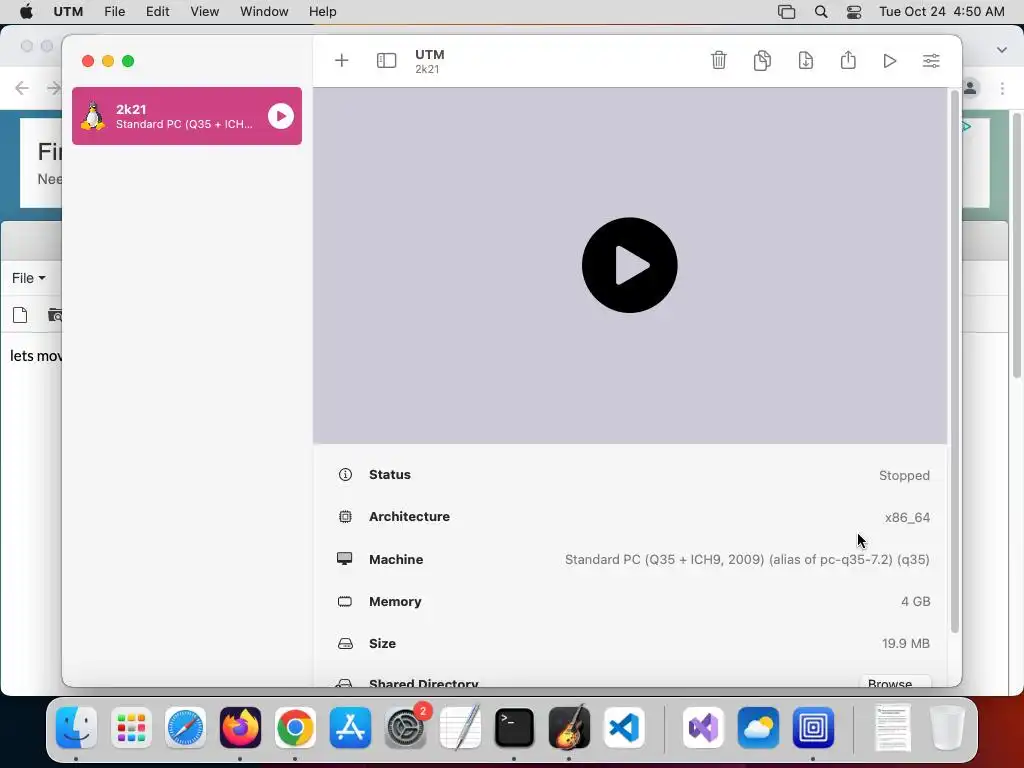1024x768 pixels.
Task: Open the UTM menu in the menu bar
Action: pos(68,12)
